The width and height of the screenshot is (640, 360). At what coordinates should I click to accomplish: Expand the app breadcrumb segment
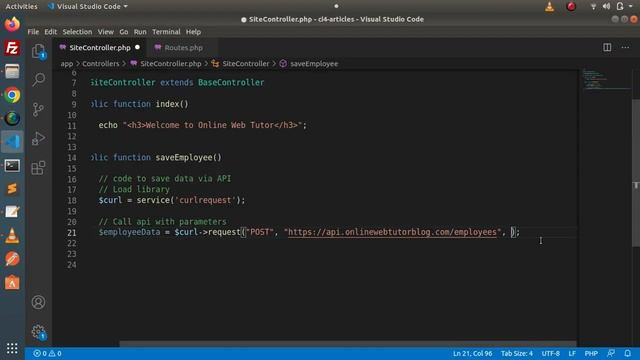67,64
